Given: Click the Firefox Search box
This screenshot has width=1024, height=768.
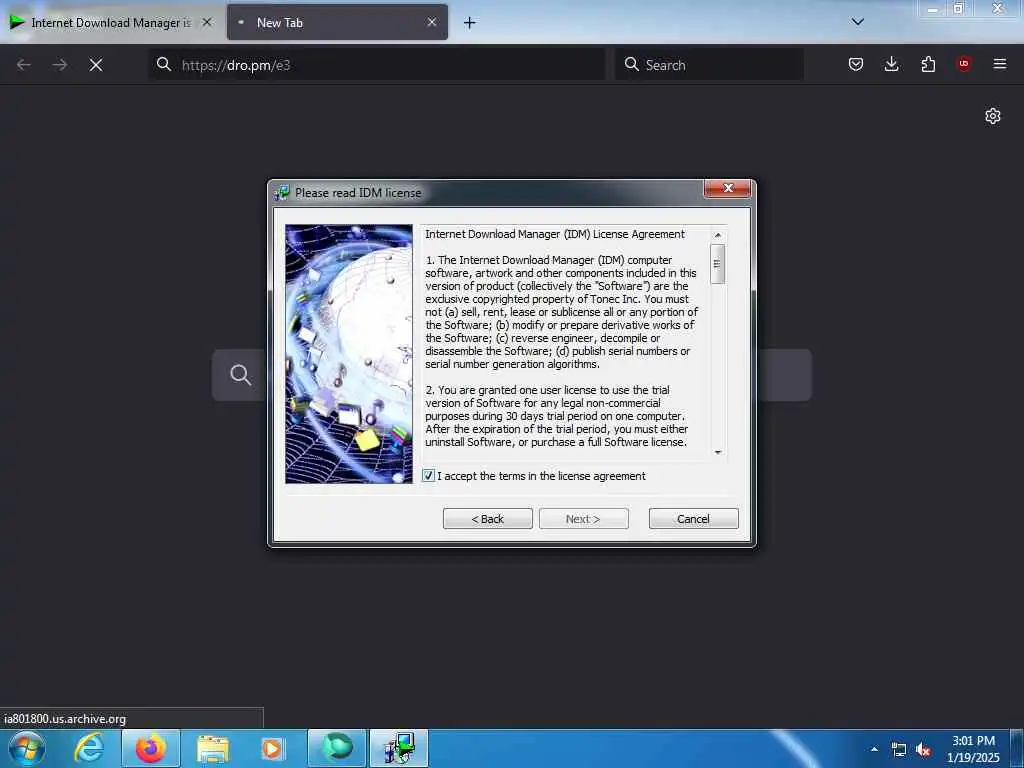Looking at the screenshot, I should (709, 65).
